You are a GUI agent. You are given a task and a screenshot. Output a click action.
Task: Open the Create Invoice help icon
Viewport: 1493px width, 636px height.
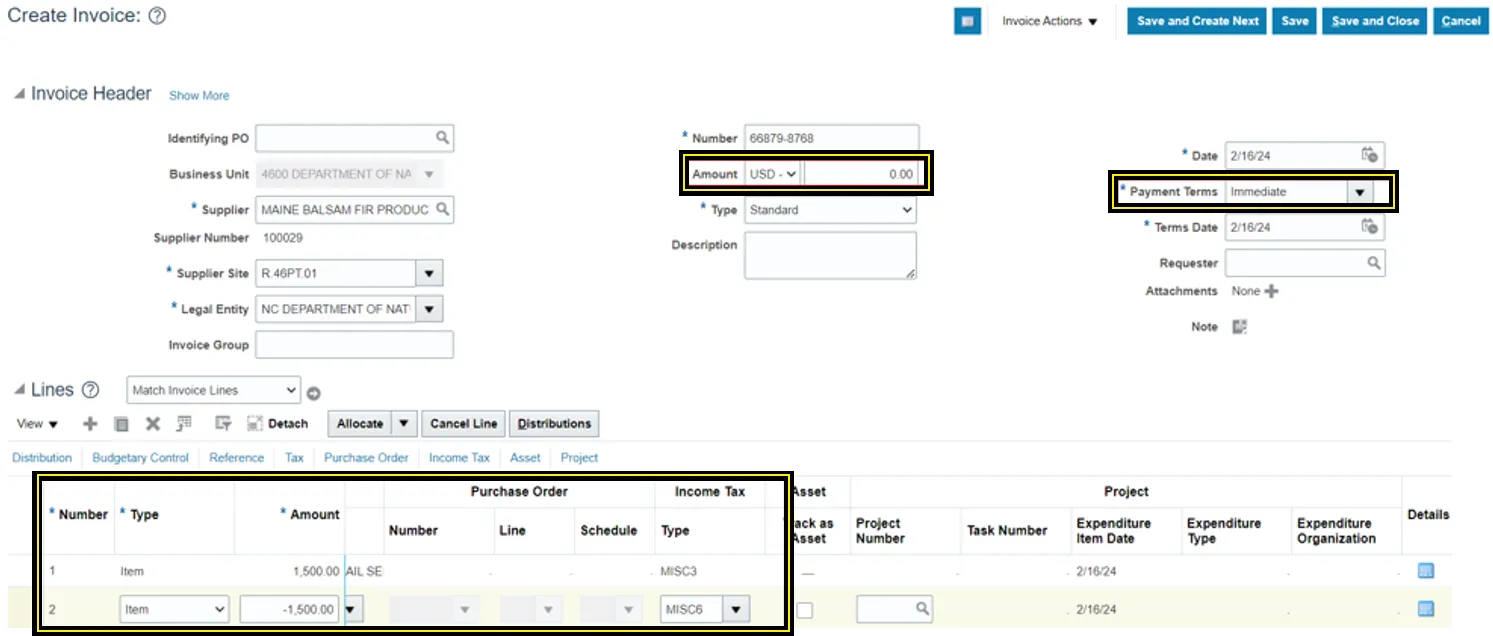157,16
